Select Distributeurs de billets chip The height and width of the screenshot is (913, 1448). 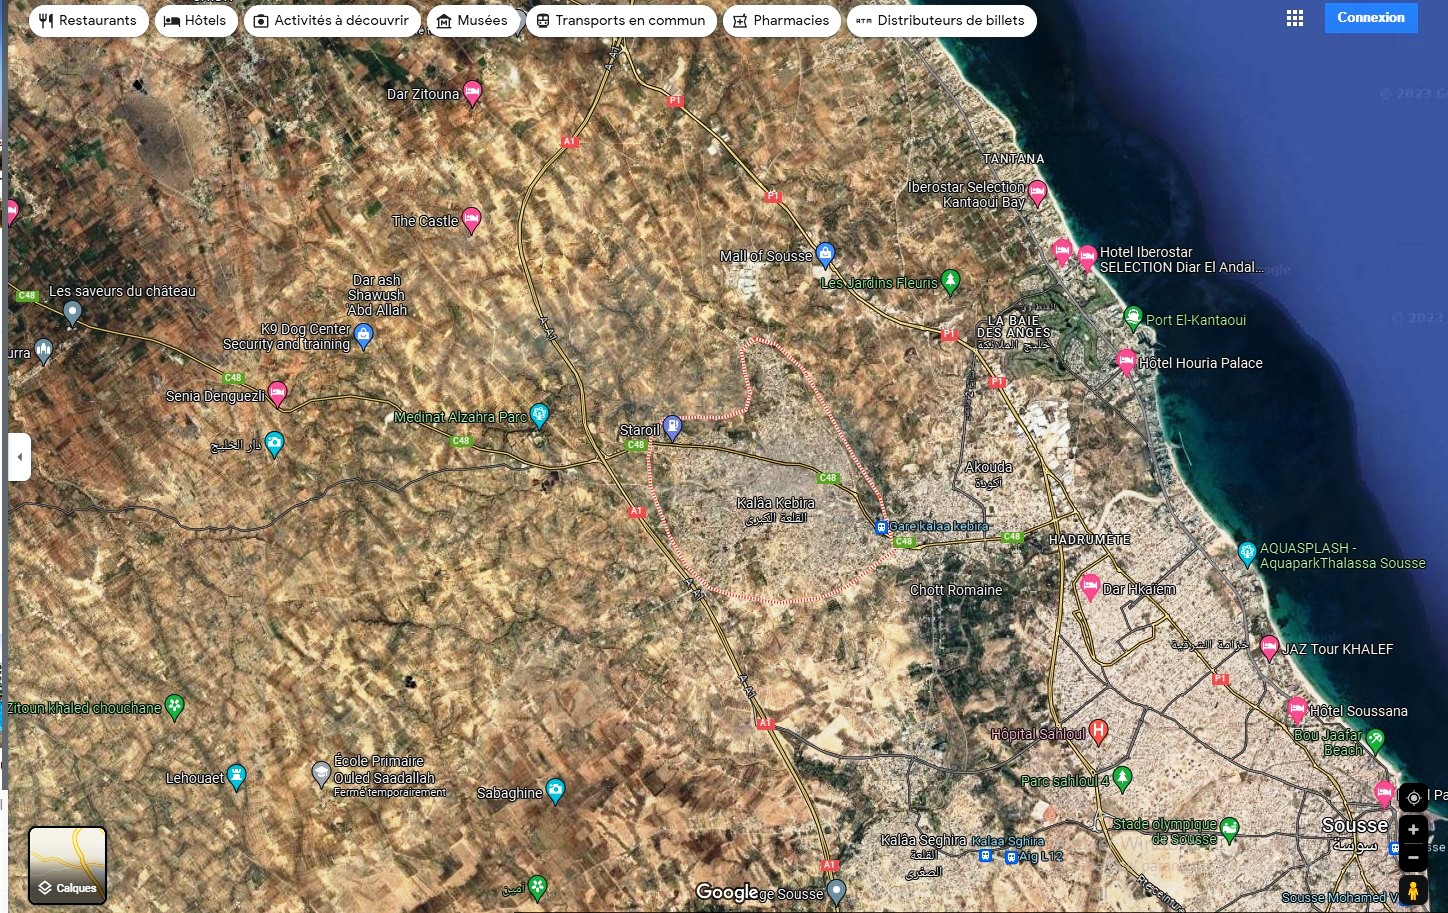(x=940, y=20)
